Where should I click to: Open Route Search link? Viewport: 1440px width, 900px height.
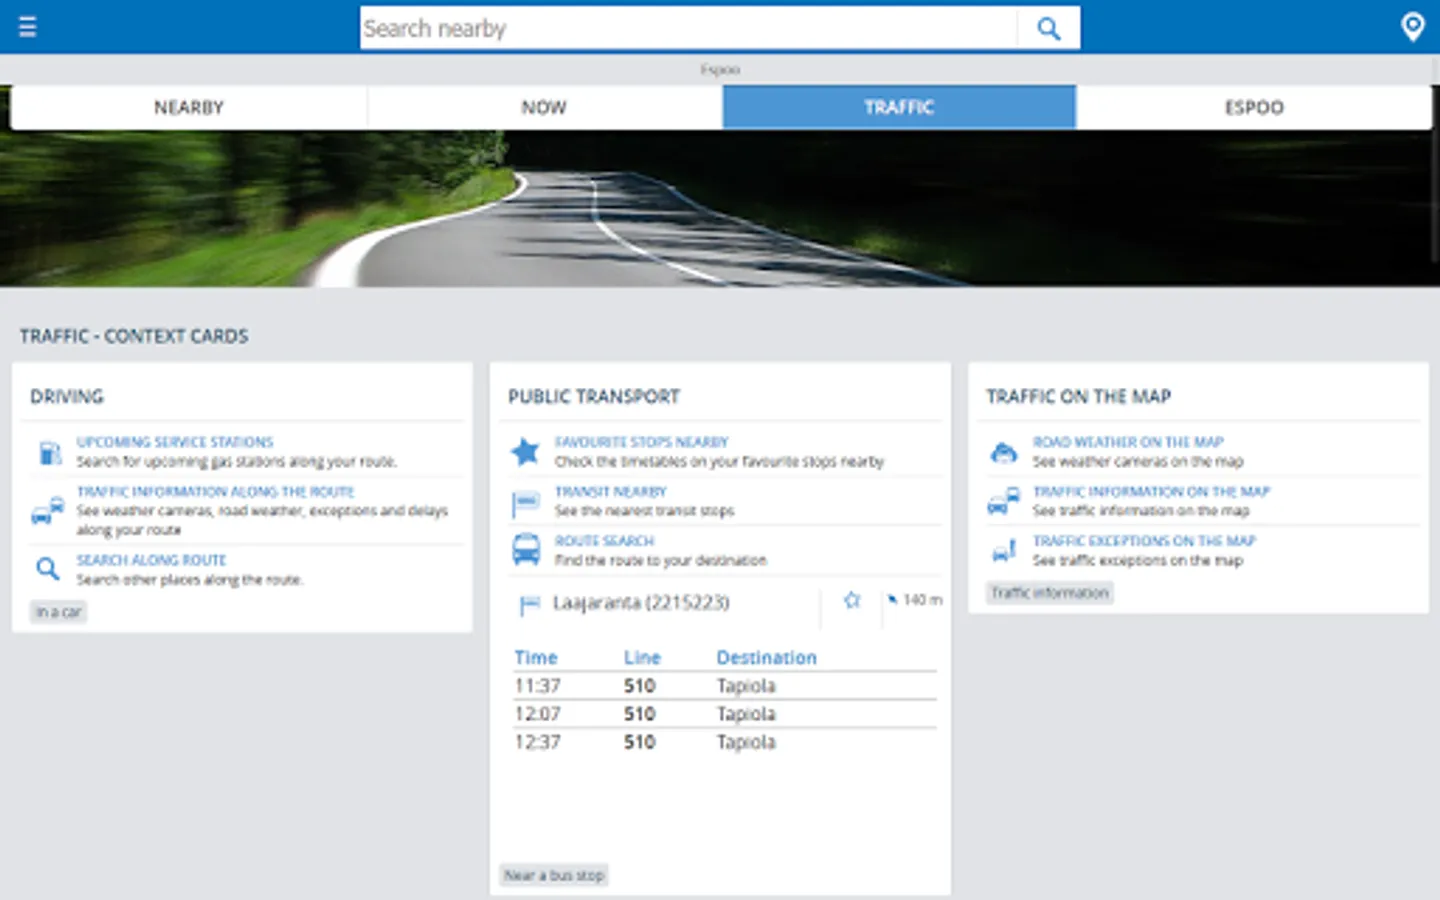pyautogui.click(x=604, y=541)
